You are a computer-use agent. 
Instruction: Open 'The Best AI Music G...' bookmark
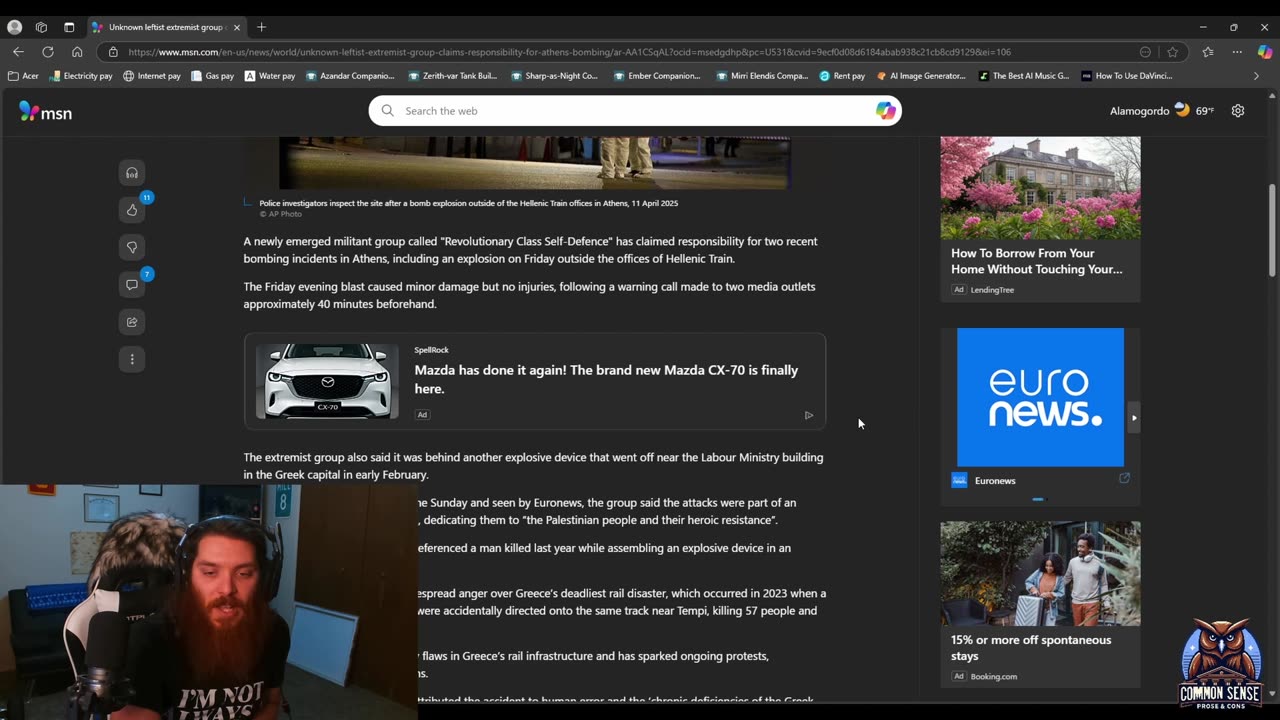click(1024, 76)
